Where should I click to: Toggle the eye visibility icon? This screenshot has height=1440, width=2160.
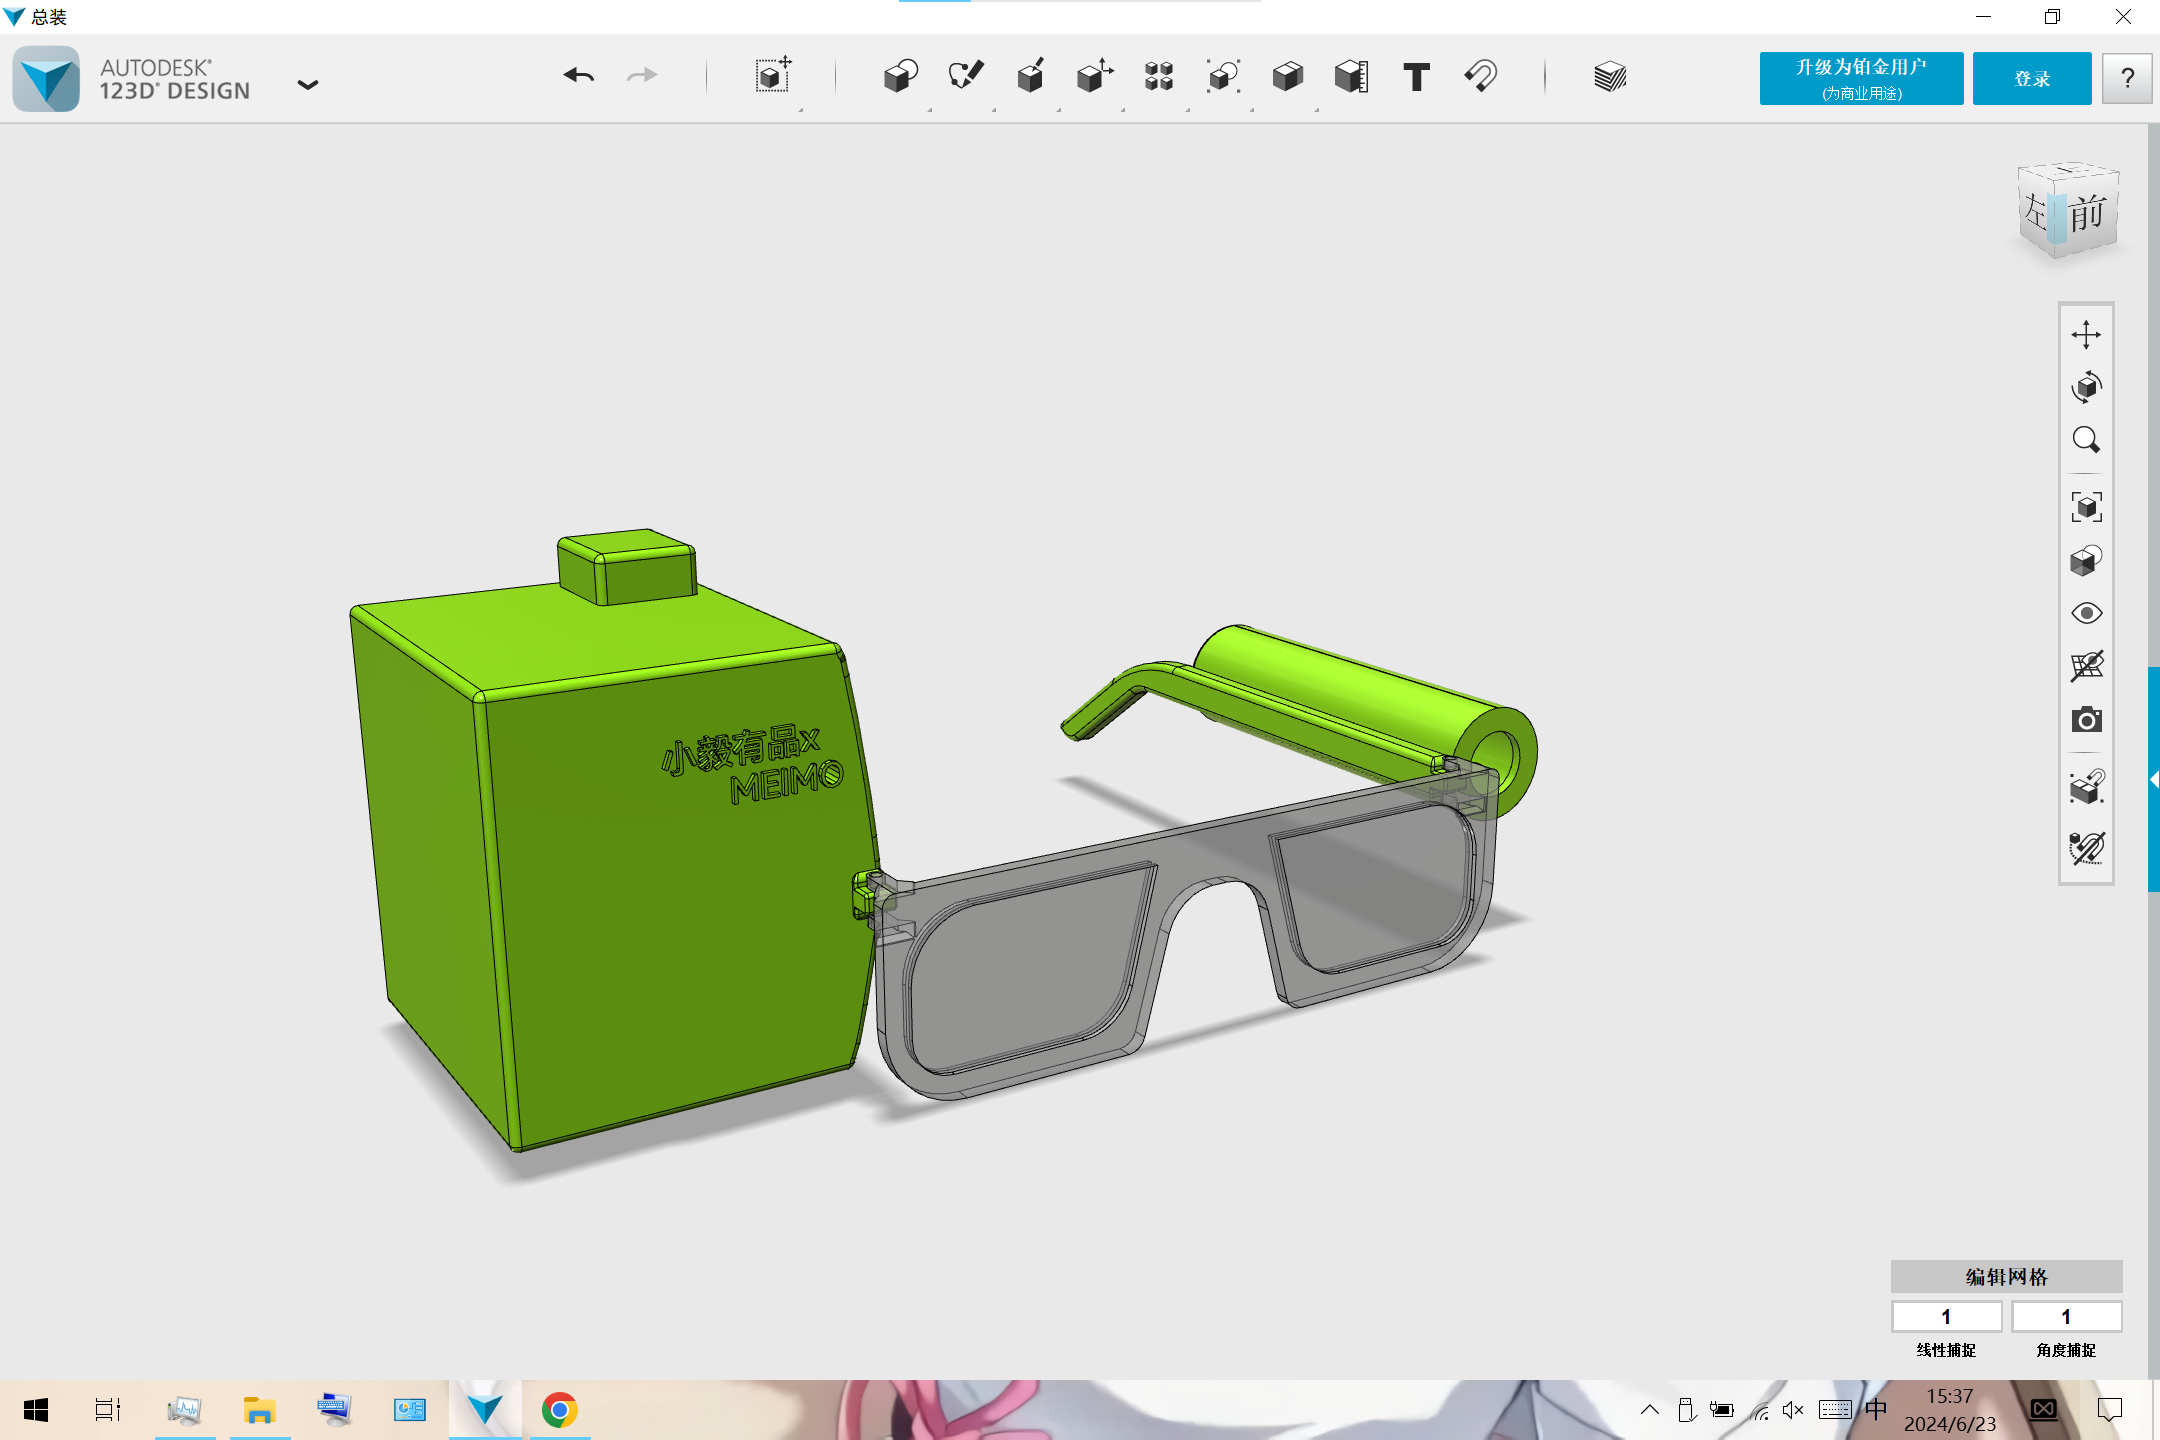point(2086,613)
